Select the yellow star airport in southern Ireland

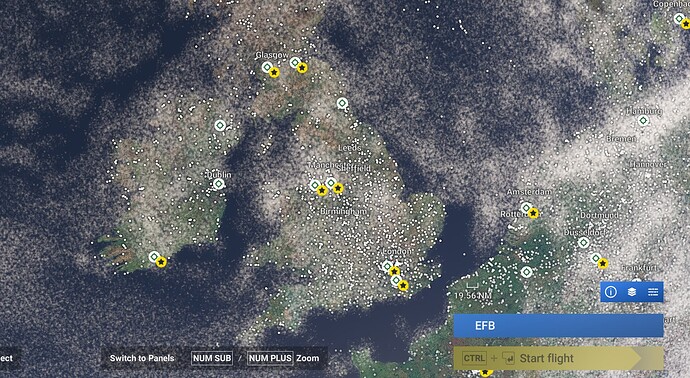pyautogui.click(x=161, y=262)
